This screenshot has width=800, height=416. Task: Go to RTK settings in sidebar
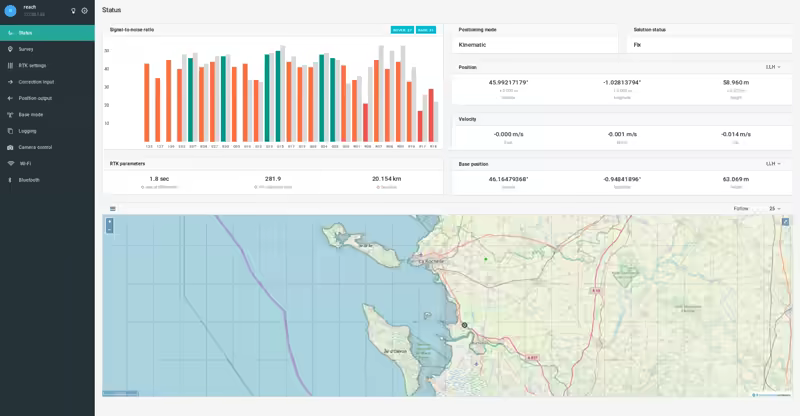coord(32,65)
